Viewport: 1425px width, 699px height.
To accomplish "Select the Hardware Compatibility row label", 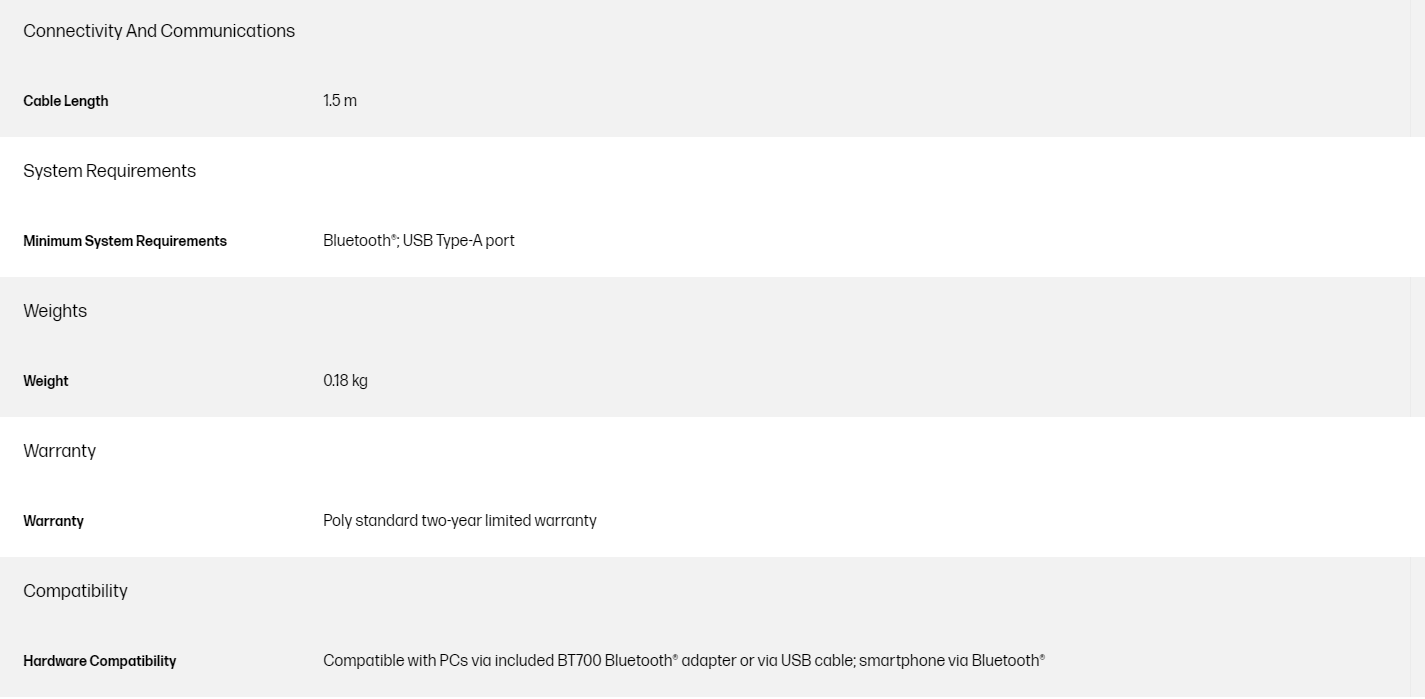I will pos(99,661).
